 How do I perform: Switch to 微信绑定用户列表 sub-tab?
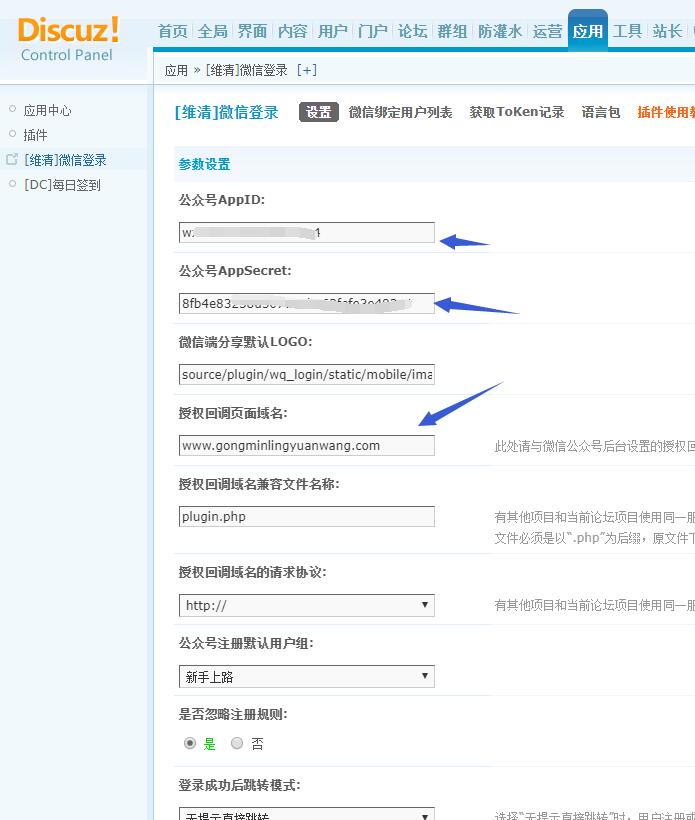401,112
